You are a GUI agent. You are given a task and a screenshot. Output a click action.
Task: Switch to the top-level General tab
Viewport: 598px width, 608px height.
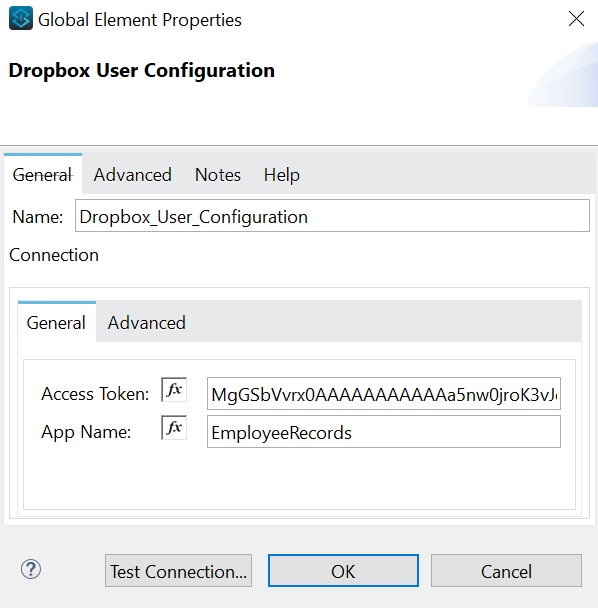point(43,174)
